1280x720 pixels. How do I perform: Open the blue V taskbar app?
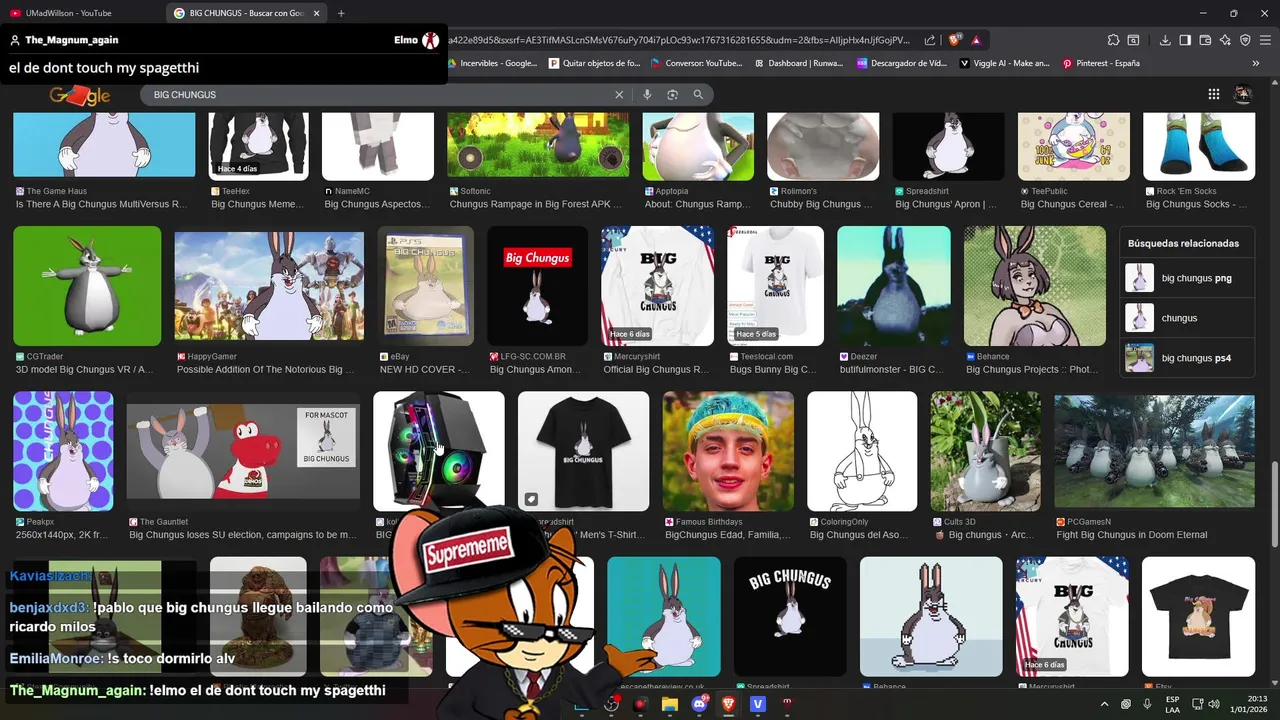(758, 704)
